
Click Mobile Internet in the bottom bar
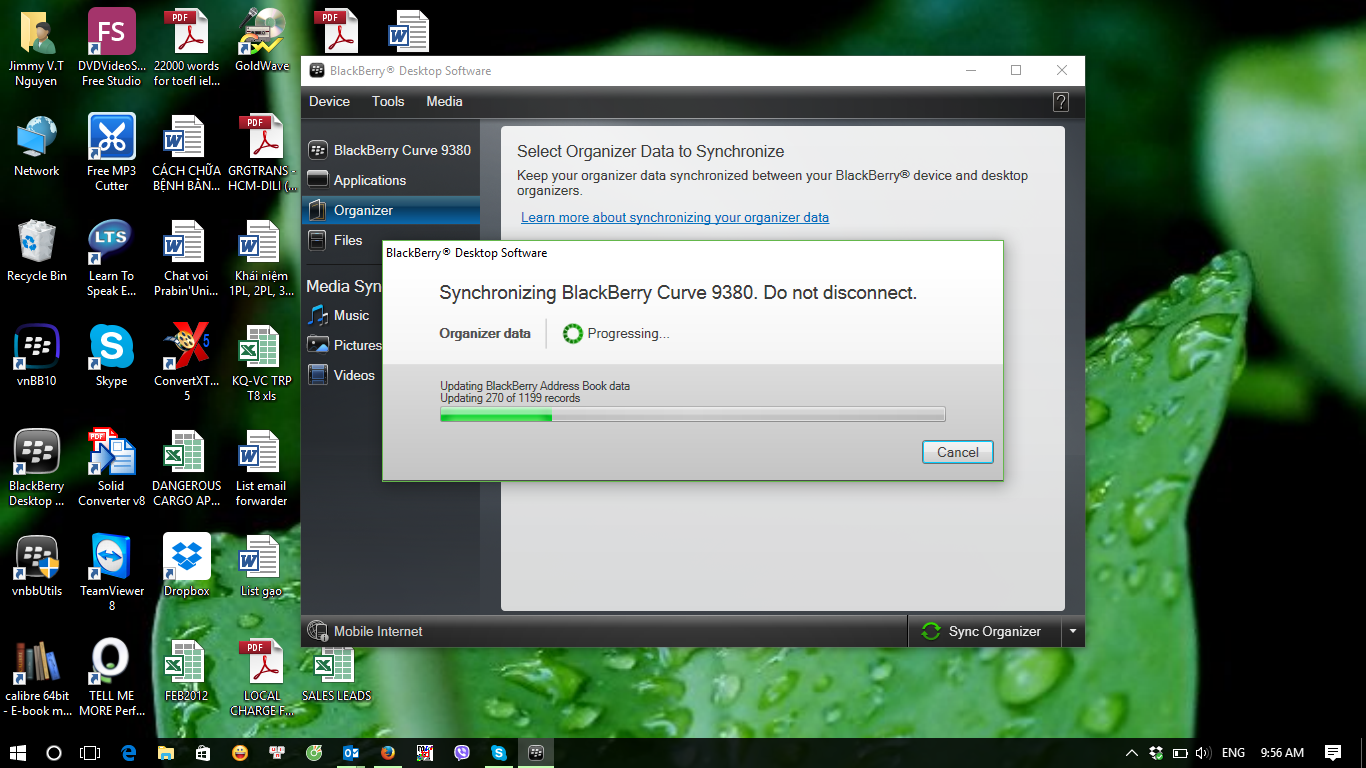pos(365,631)
